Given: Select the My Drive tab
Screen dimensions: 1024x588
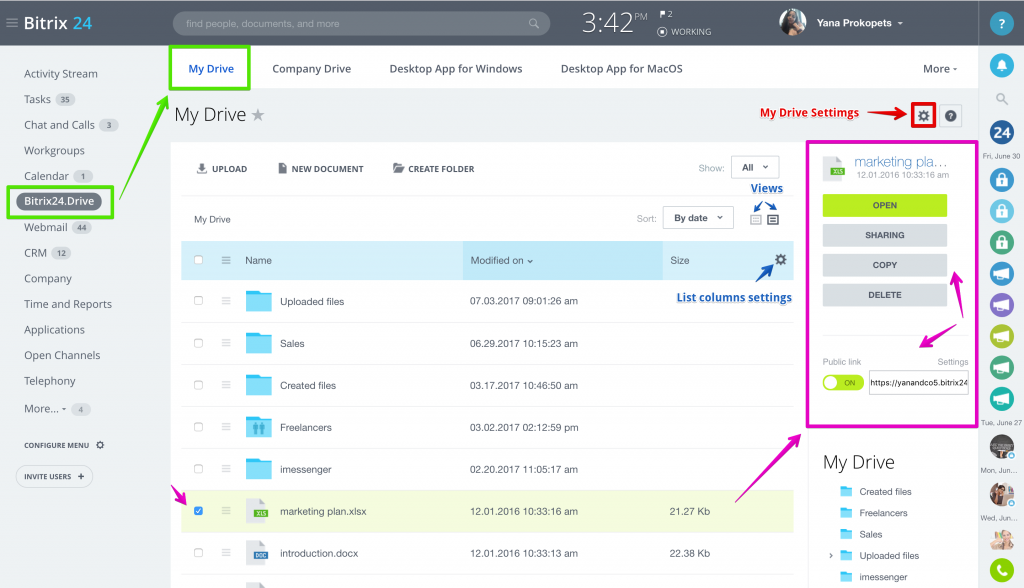Looking at the screenshot, I should point(211,69).
